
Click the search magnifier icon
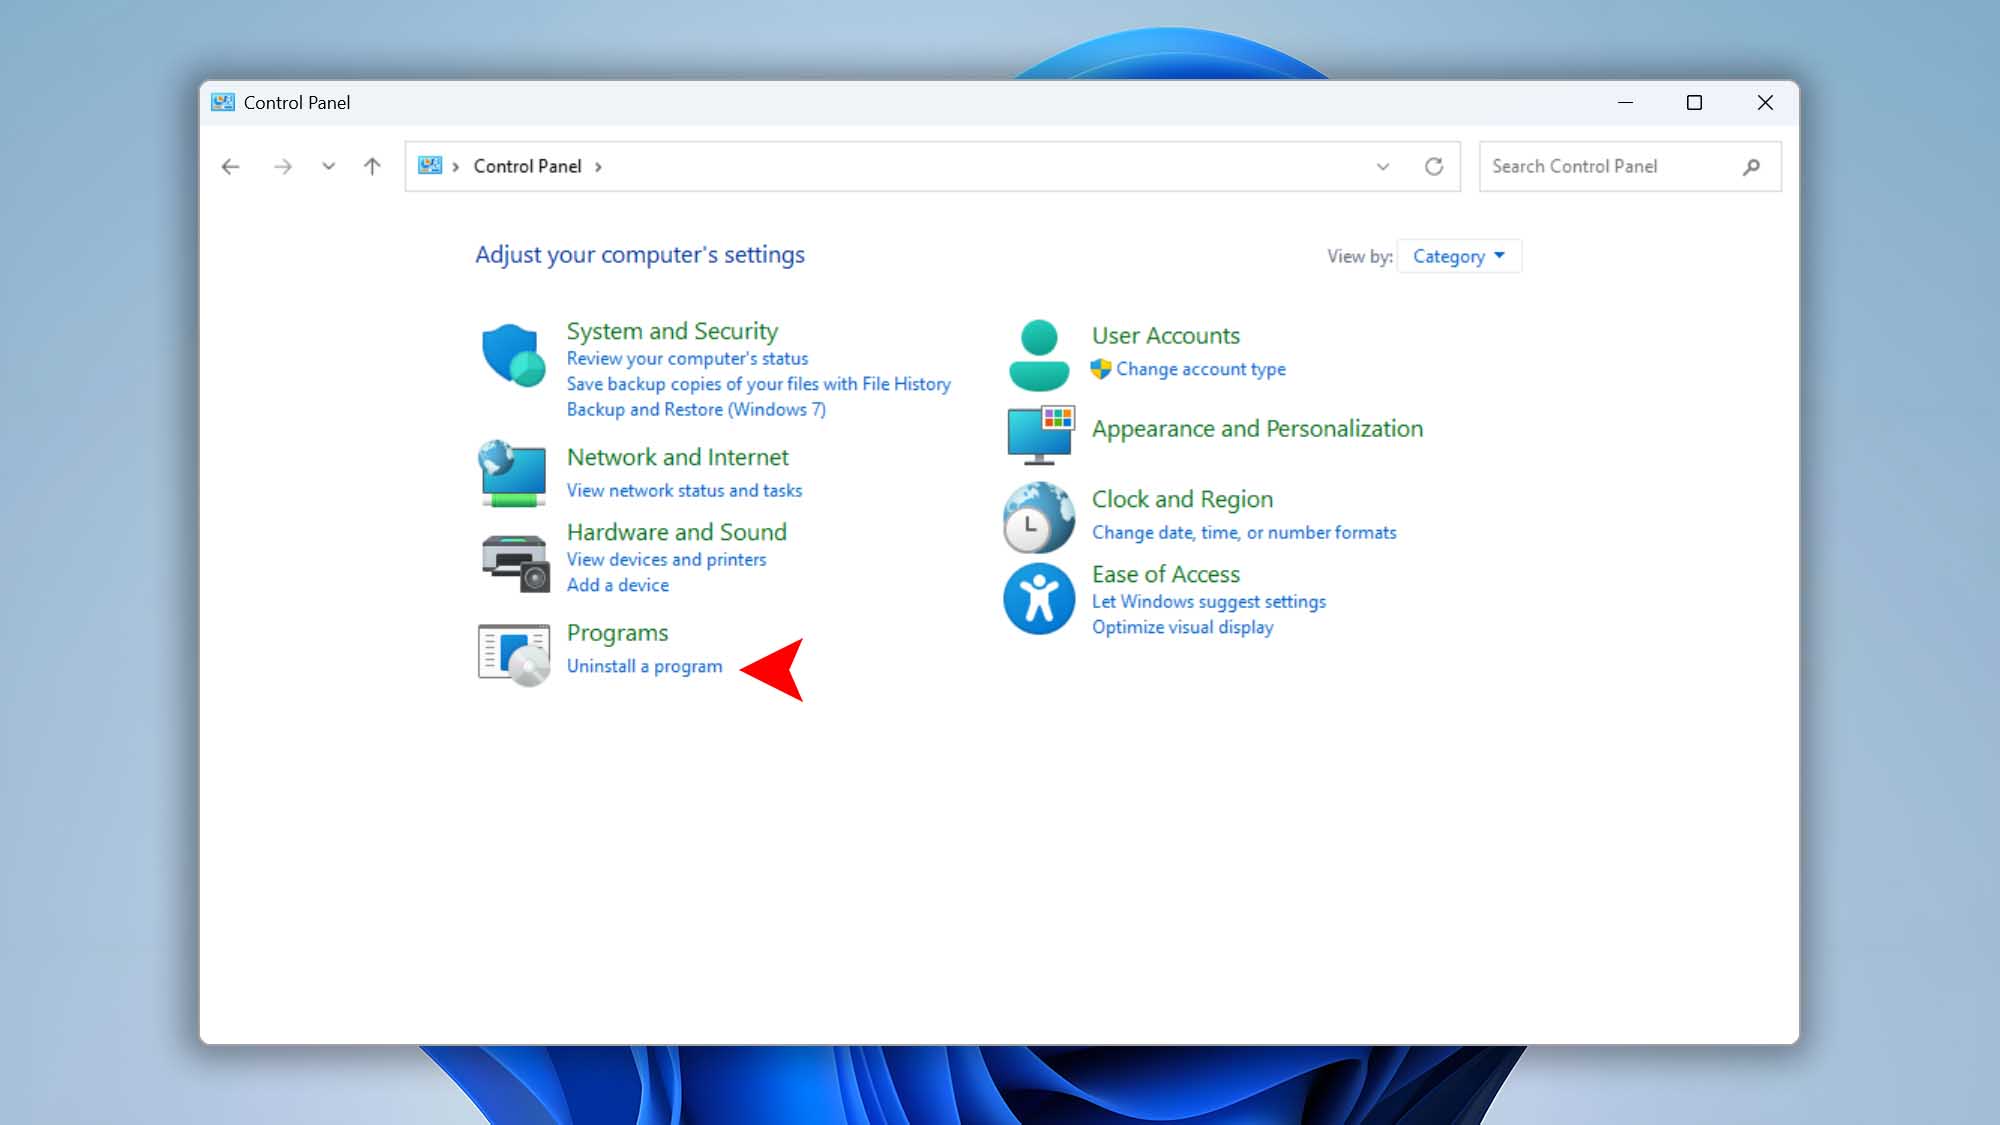[1751, 167]
